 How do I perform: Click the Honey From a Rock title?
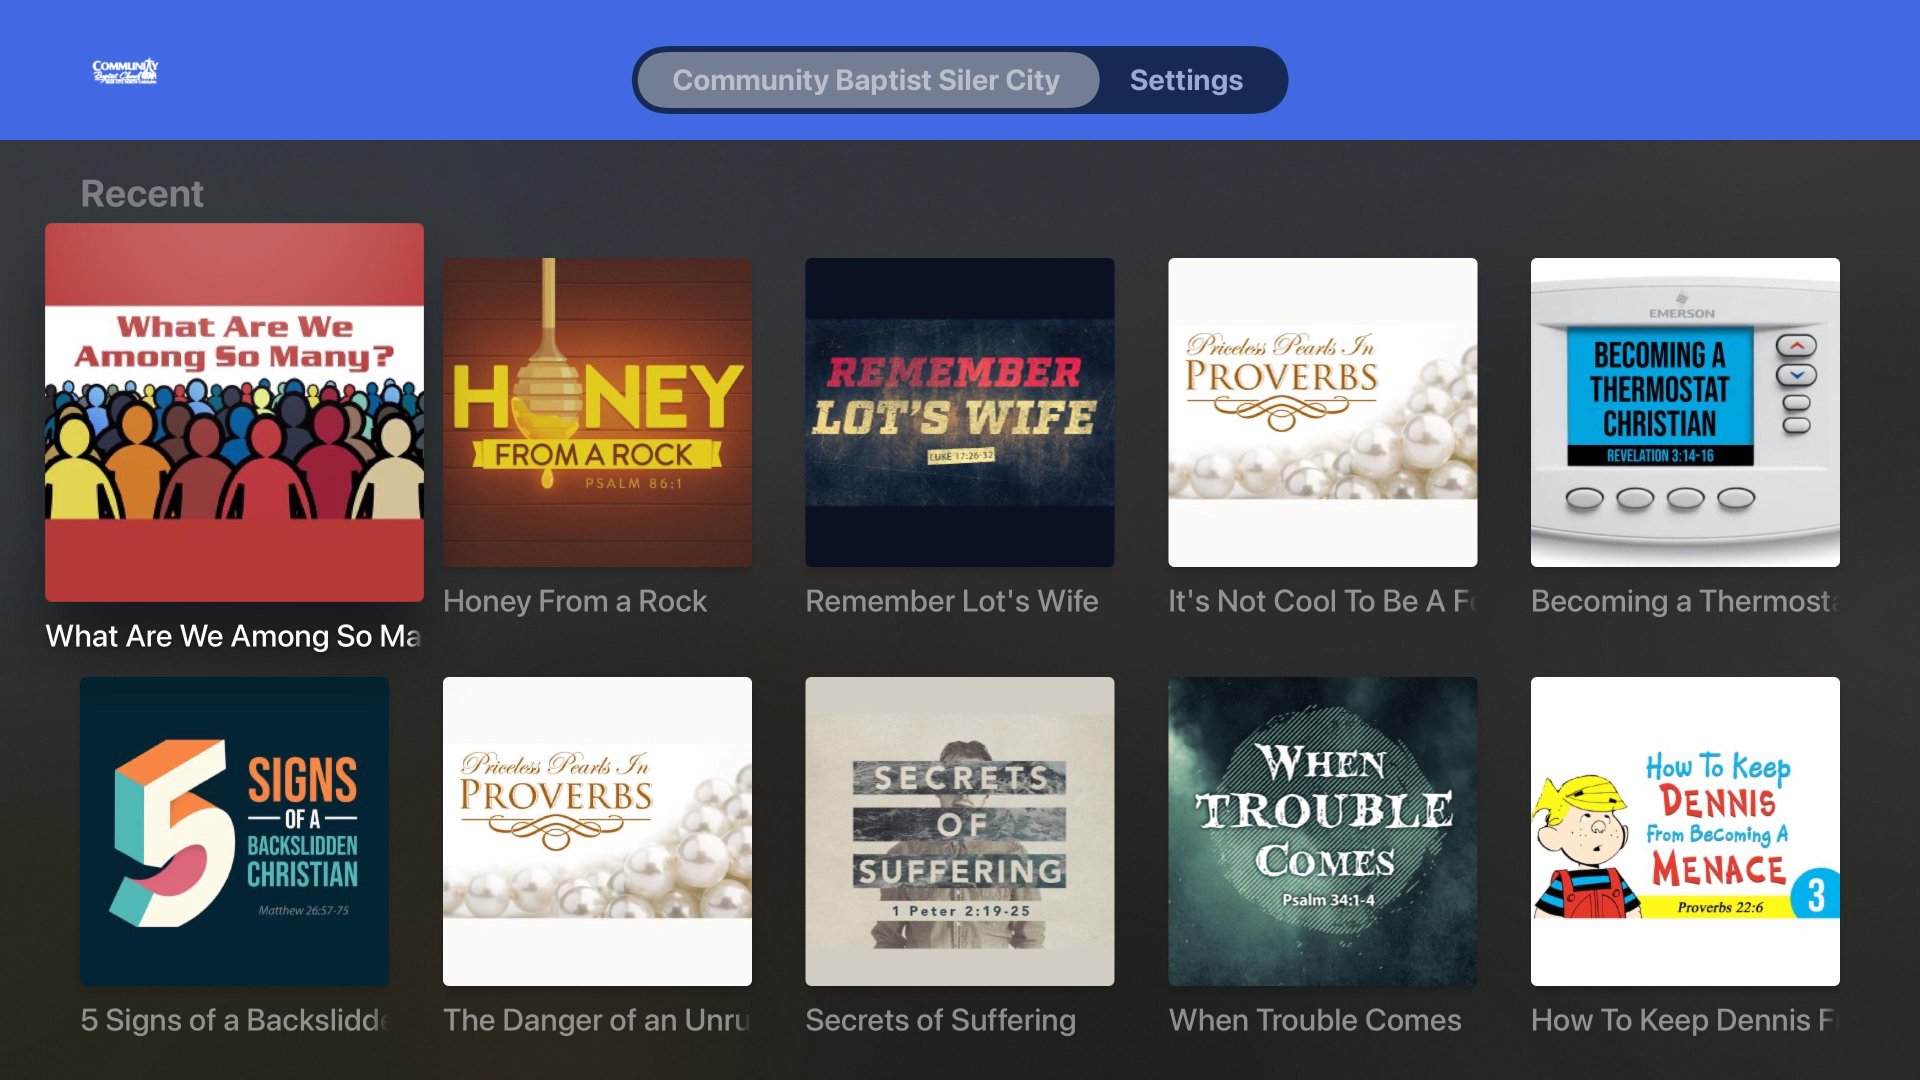pyautogui.click(x=575, y=601)
